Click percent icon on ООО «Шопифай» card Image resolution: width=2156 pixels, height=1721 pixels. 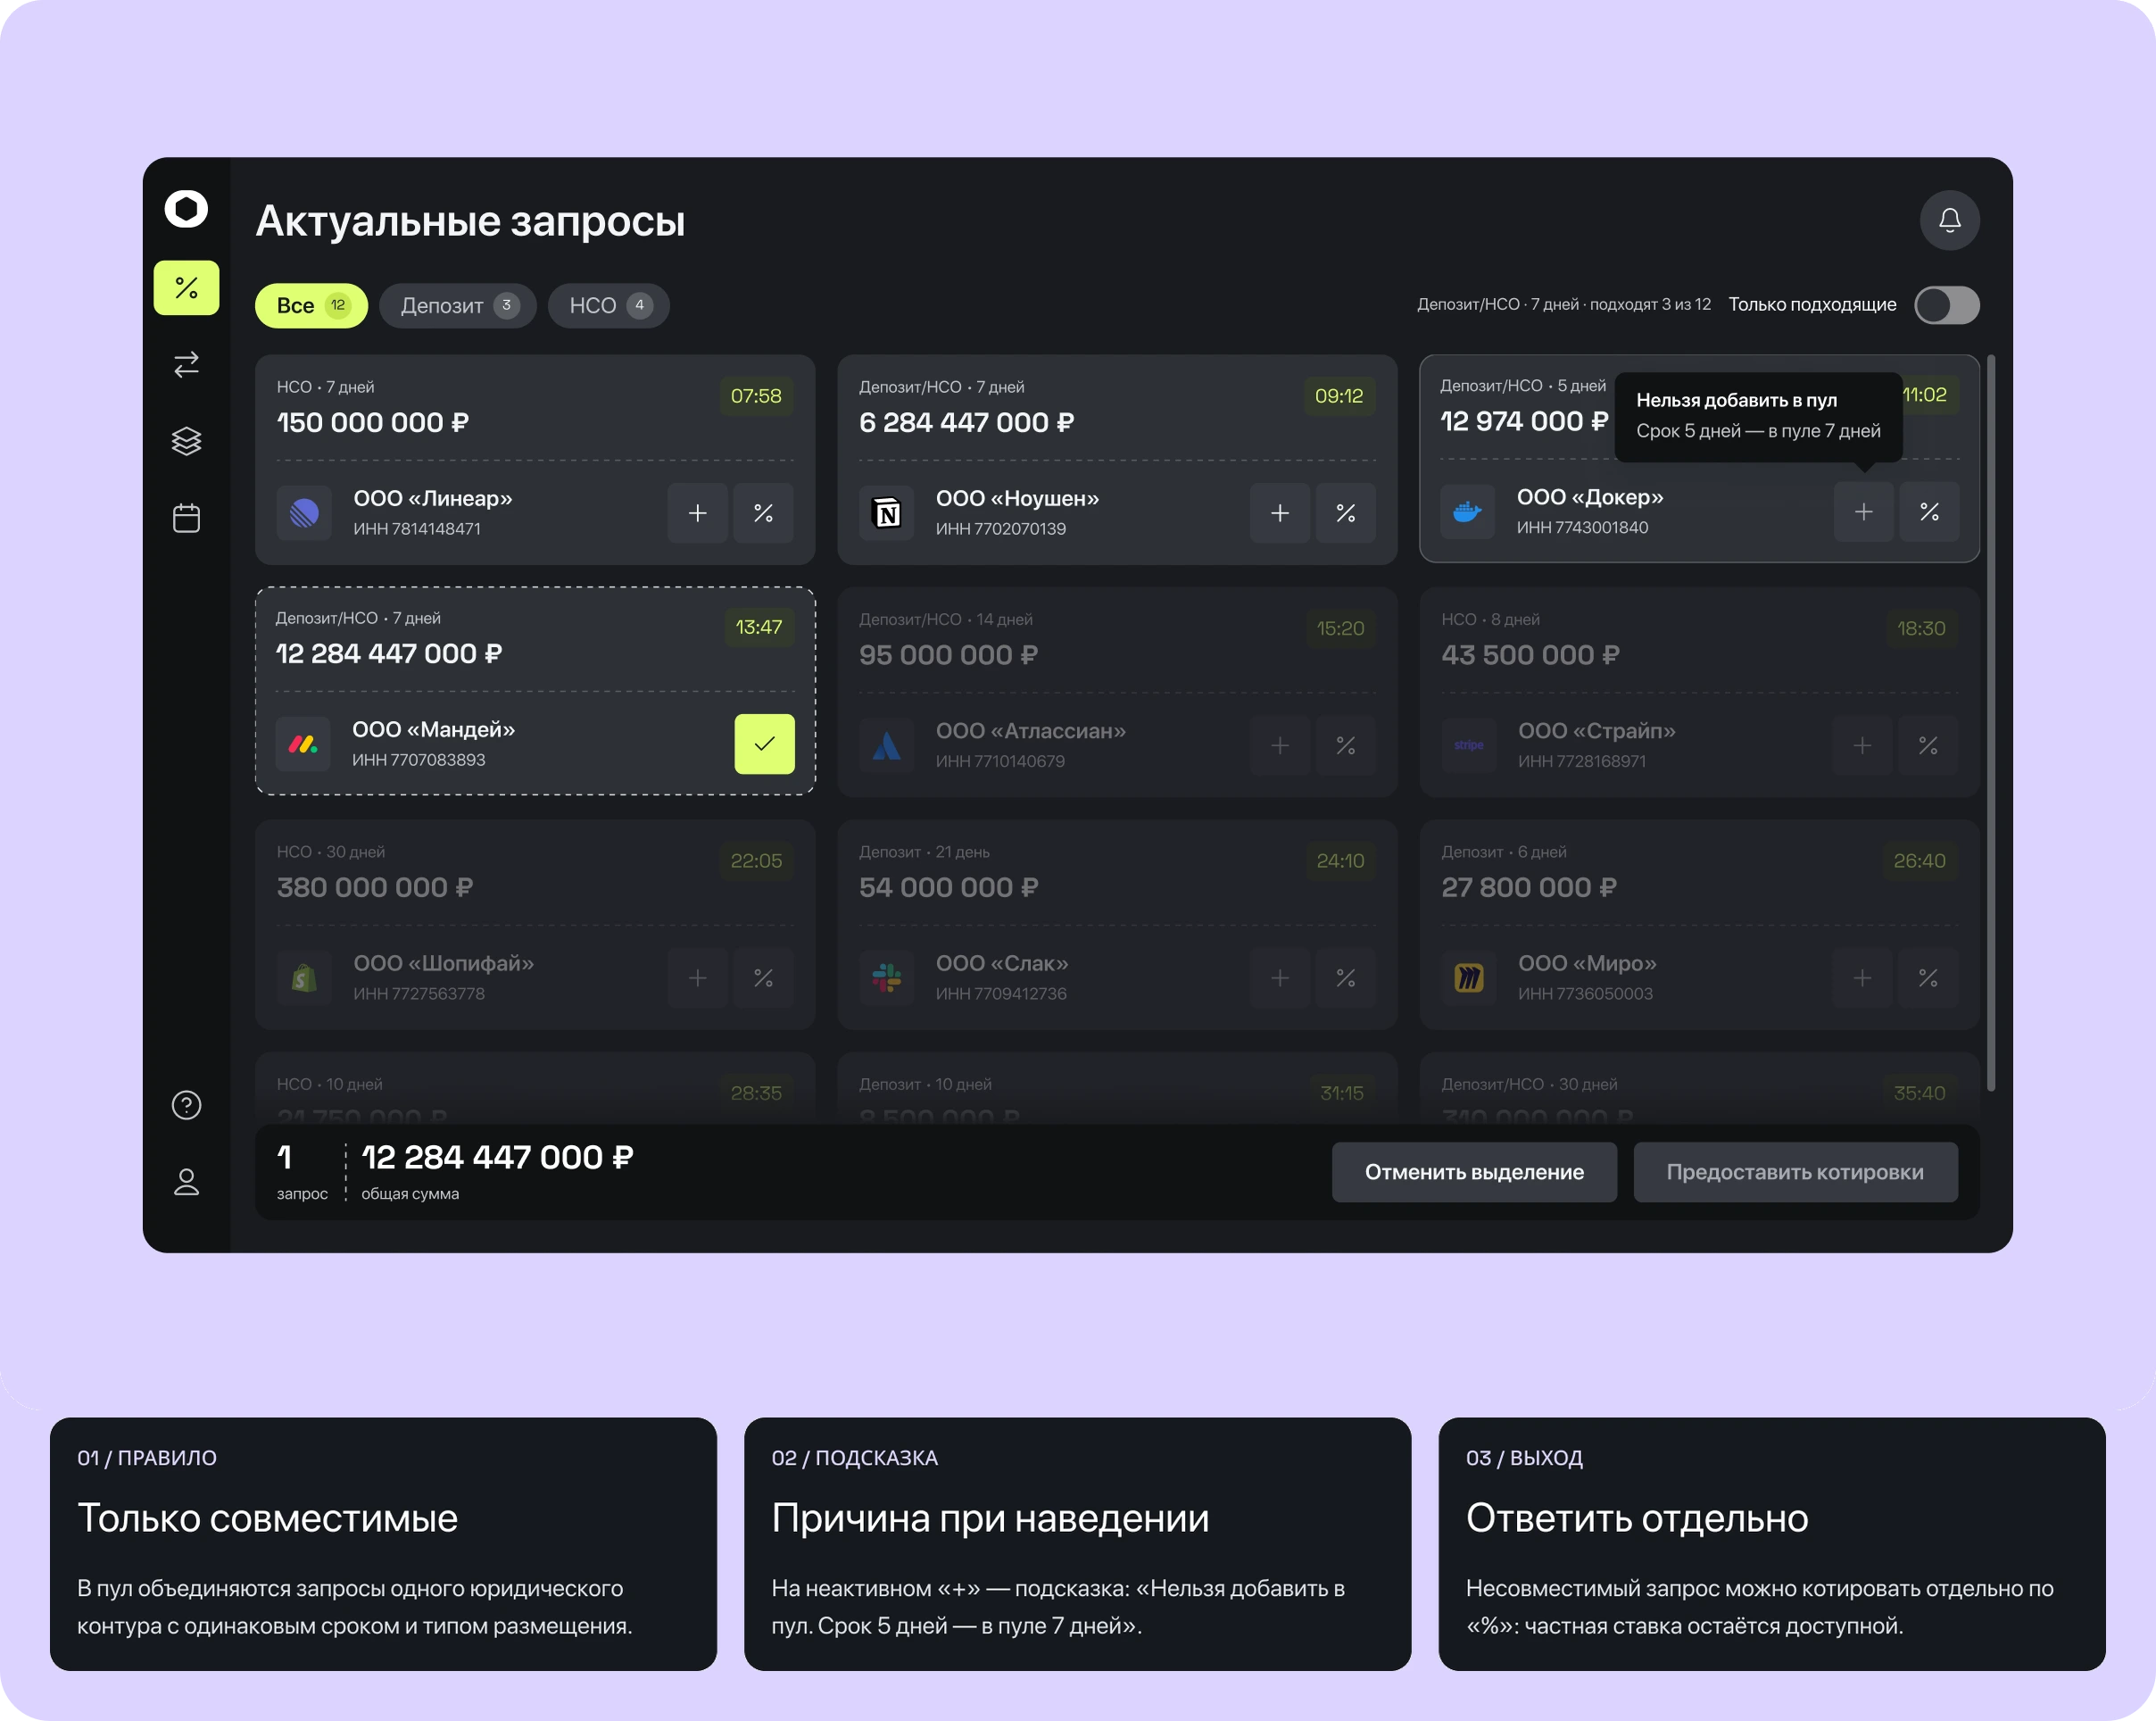pos(763,978)
